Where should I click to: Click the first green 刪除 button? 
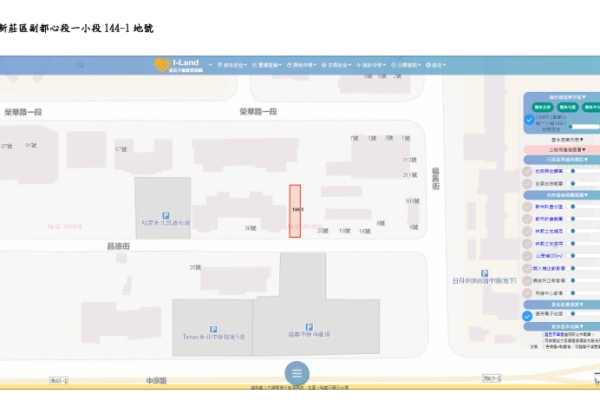click(543, 107)
